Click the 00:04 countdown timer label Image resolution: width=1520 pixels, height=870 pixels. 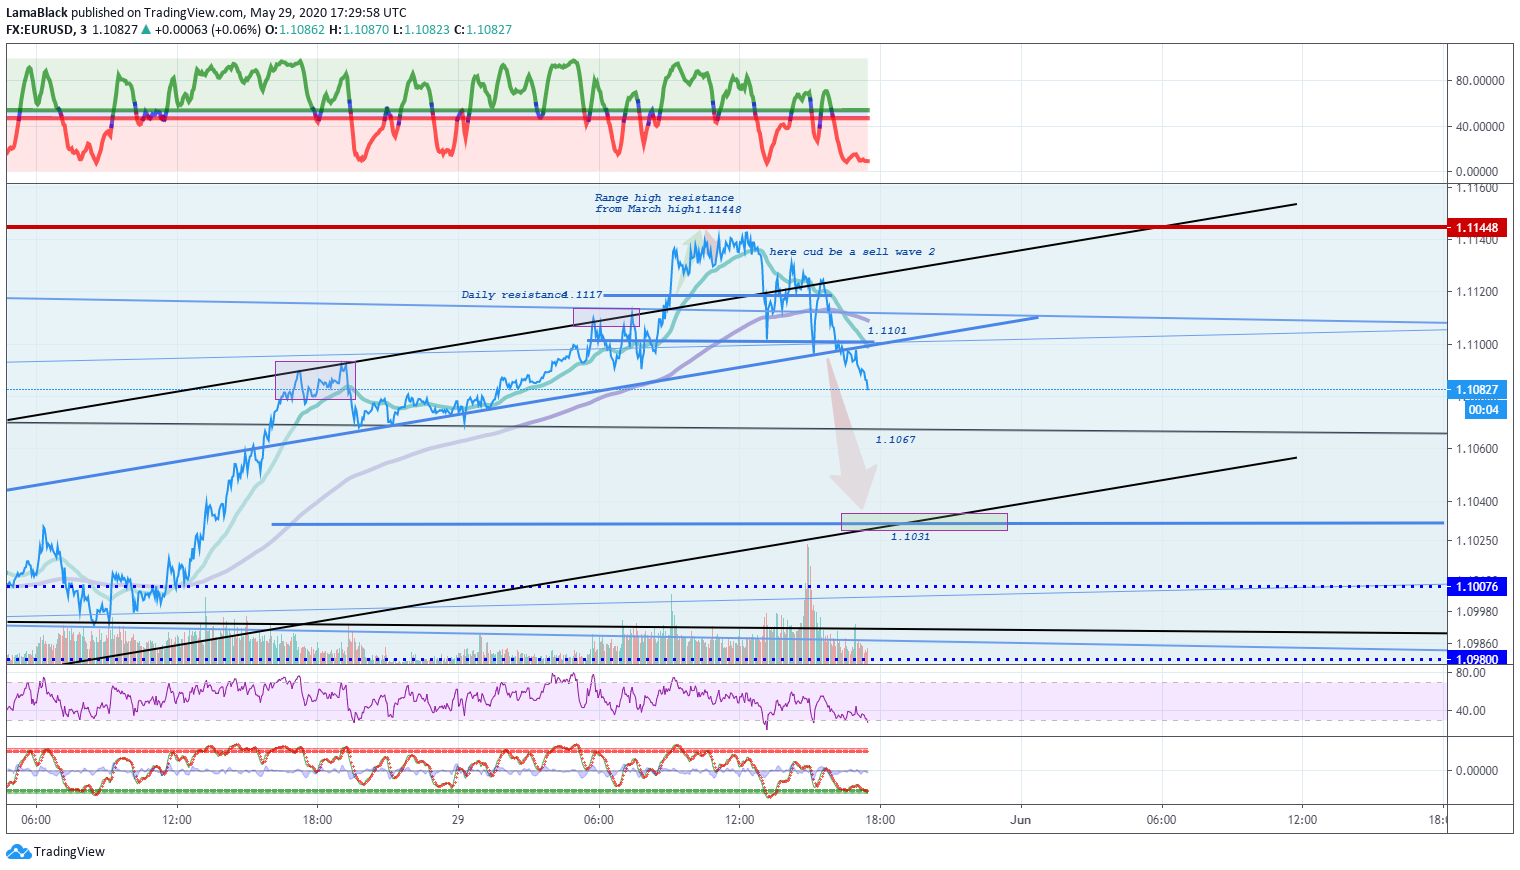click(x=1484, y=410)
